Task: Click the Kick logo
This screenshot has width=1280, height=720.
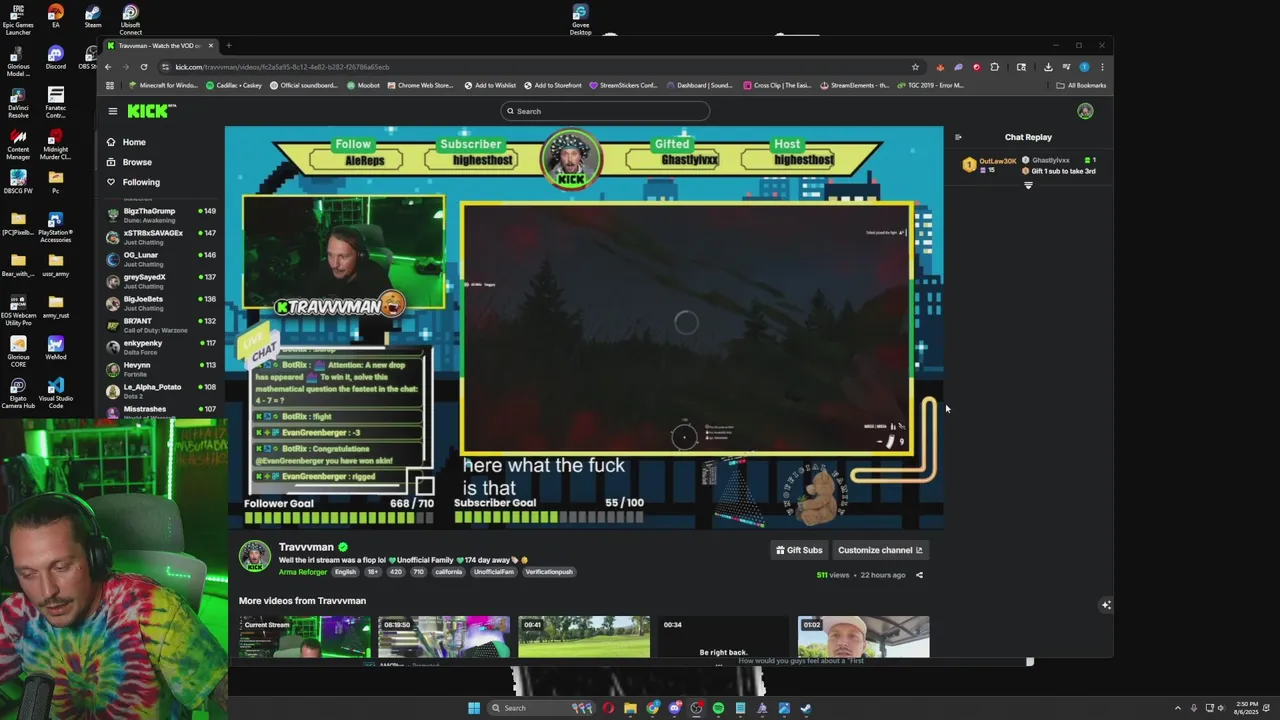Action: tap(150, 111)
